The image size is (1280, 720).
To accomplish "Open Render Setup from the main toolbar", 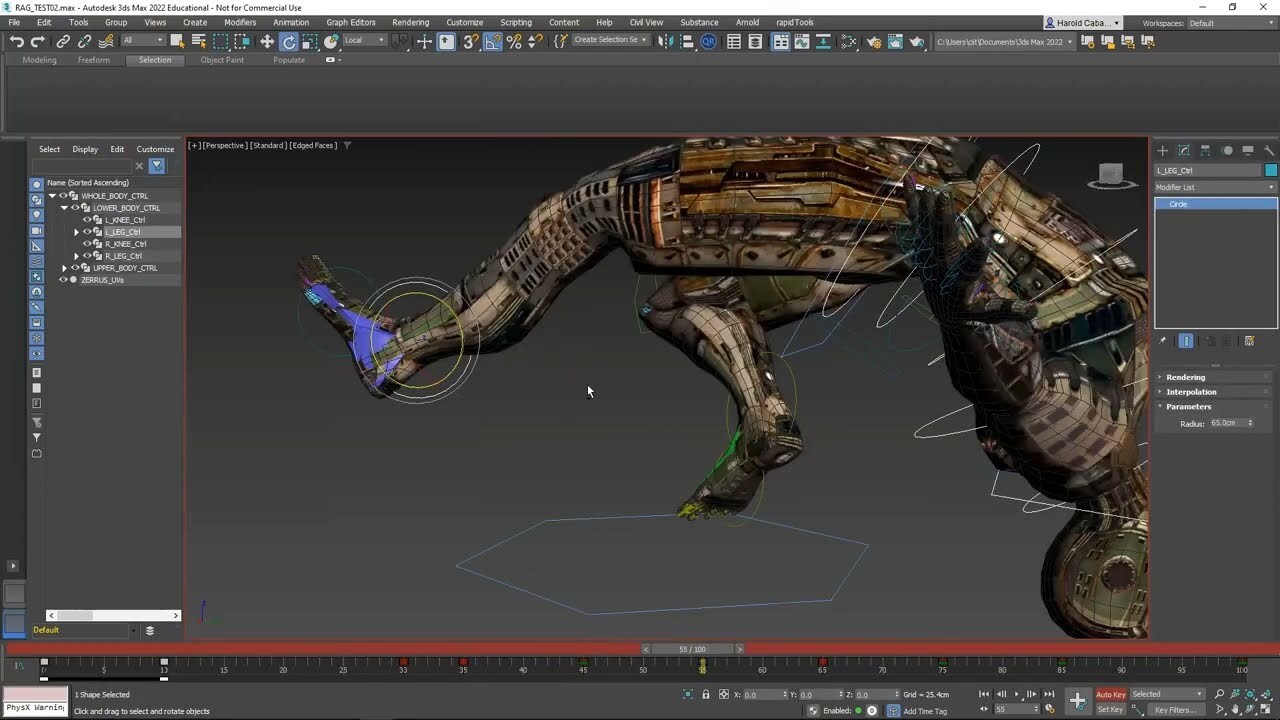I will (874, 42).
